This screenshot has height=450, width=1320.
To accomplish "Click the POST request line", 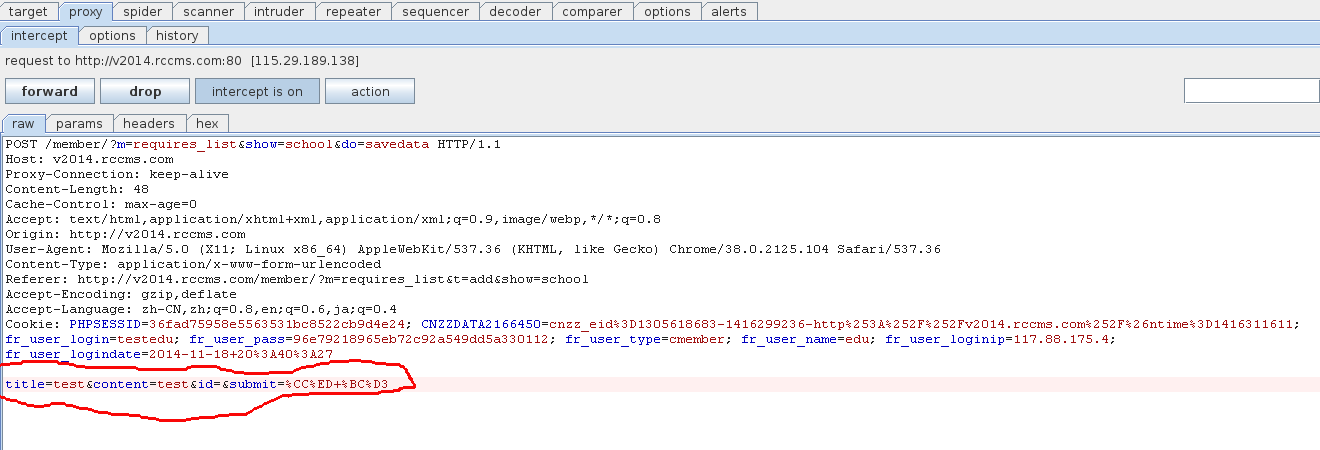I will point(253,144).
